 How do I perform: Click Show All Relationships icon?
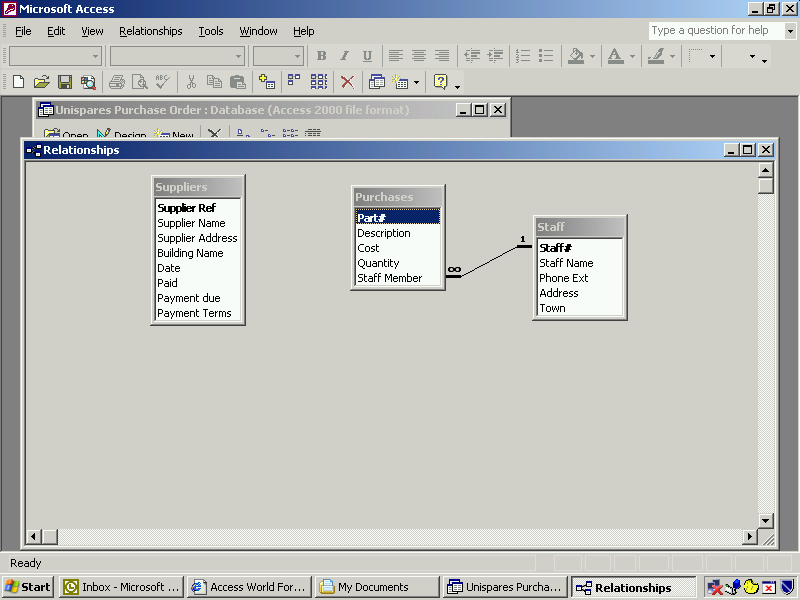pos(318,82)
